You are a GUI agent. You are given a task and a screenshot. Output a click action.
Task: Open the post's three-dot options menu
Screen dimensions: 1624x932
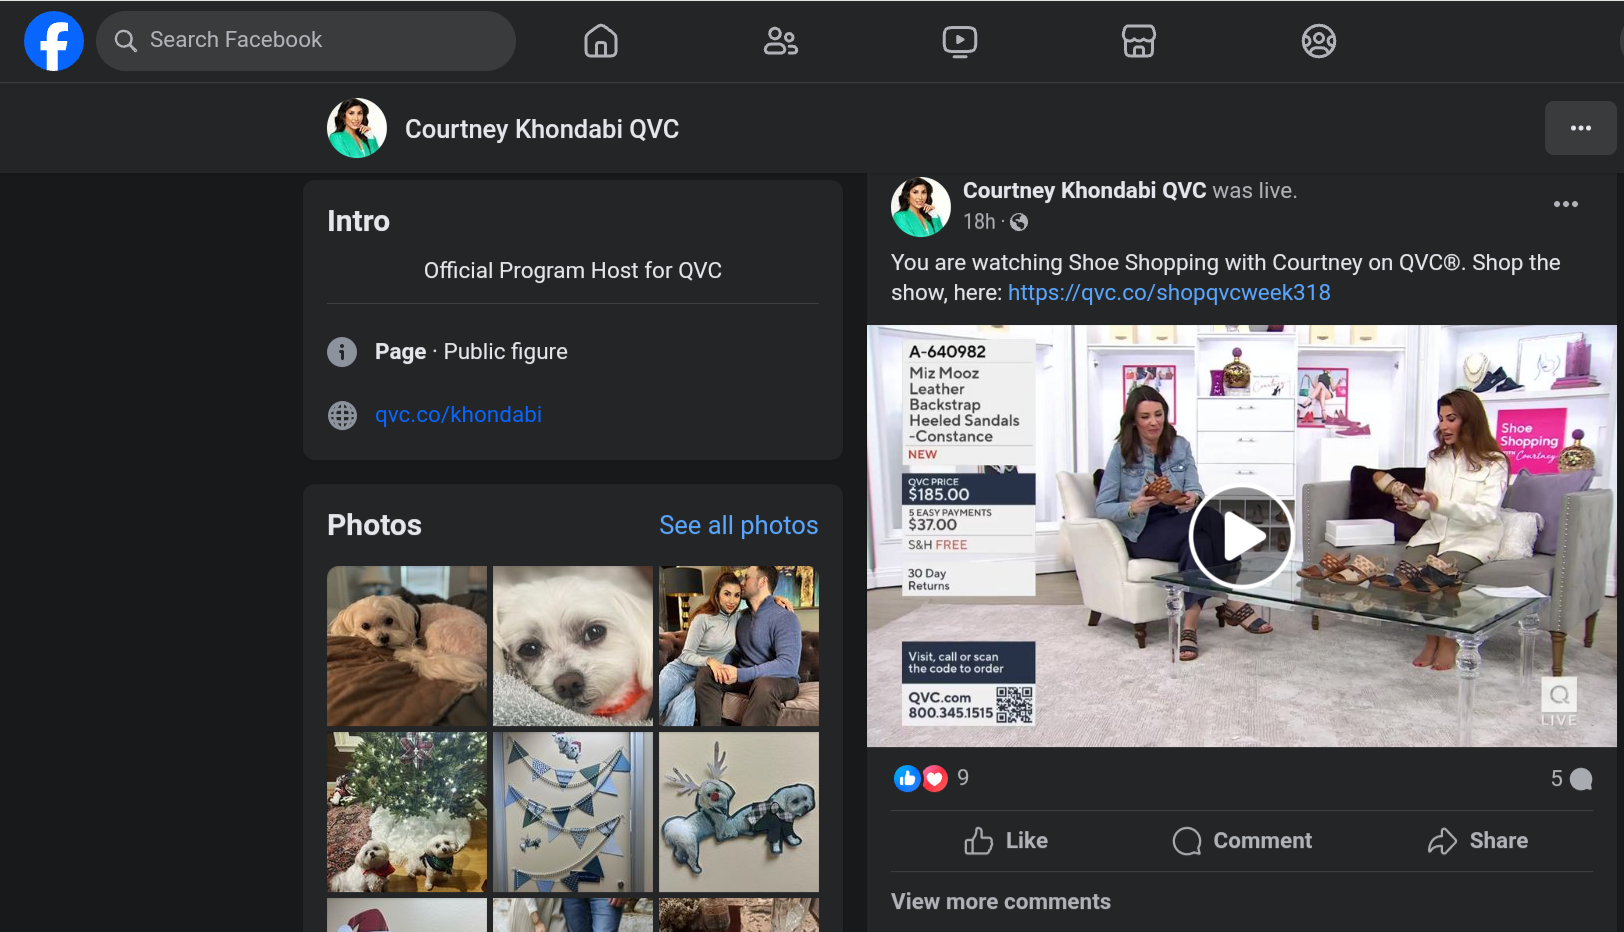1565,204
